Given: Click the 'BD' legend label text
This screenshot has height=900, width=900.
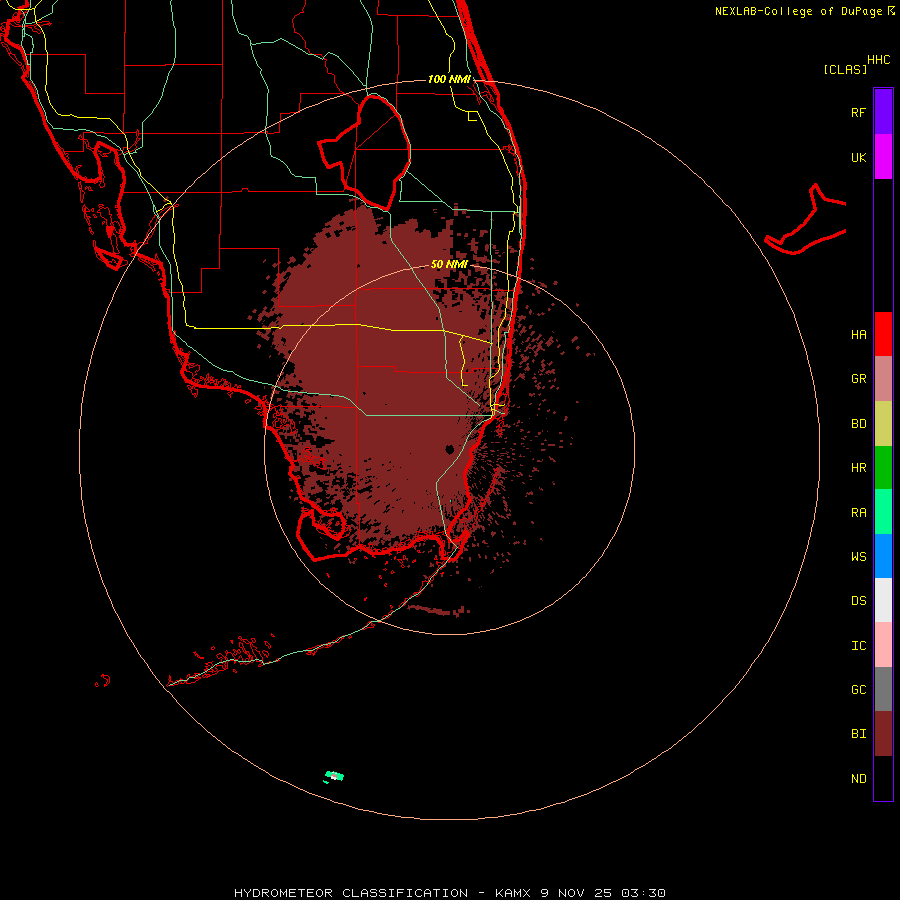Looking at the screenshot, I should coord(858,424).
